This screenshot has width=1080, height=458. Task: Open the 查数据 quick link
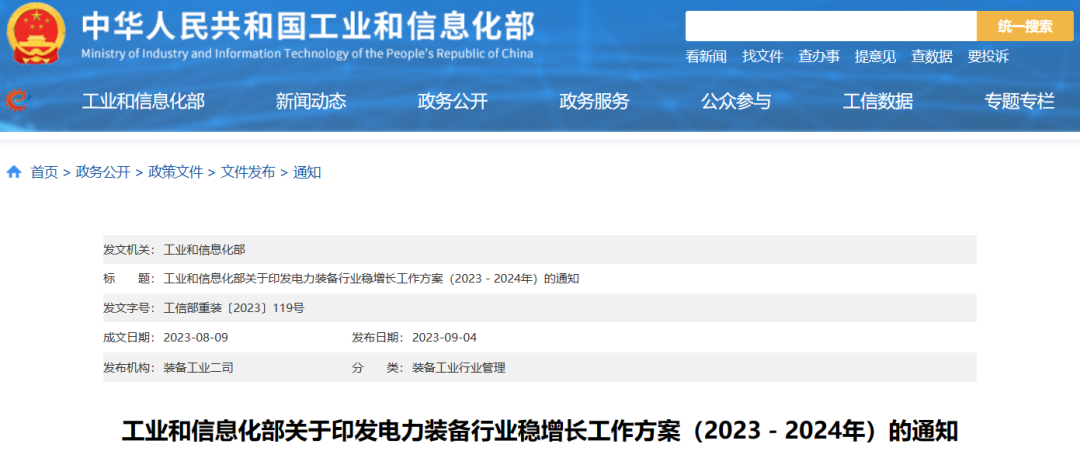point(932,57)
